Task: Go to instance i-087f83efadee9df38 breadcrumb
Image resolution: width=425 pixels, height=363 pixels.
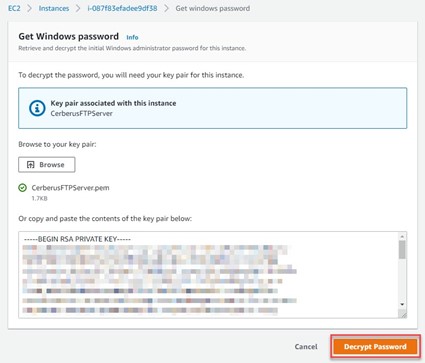Action: pyautogui.click(x=122, y=8)
